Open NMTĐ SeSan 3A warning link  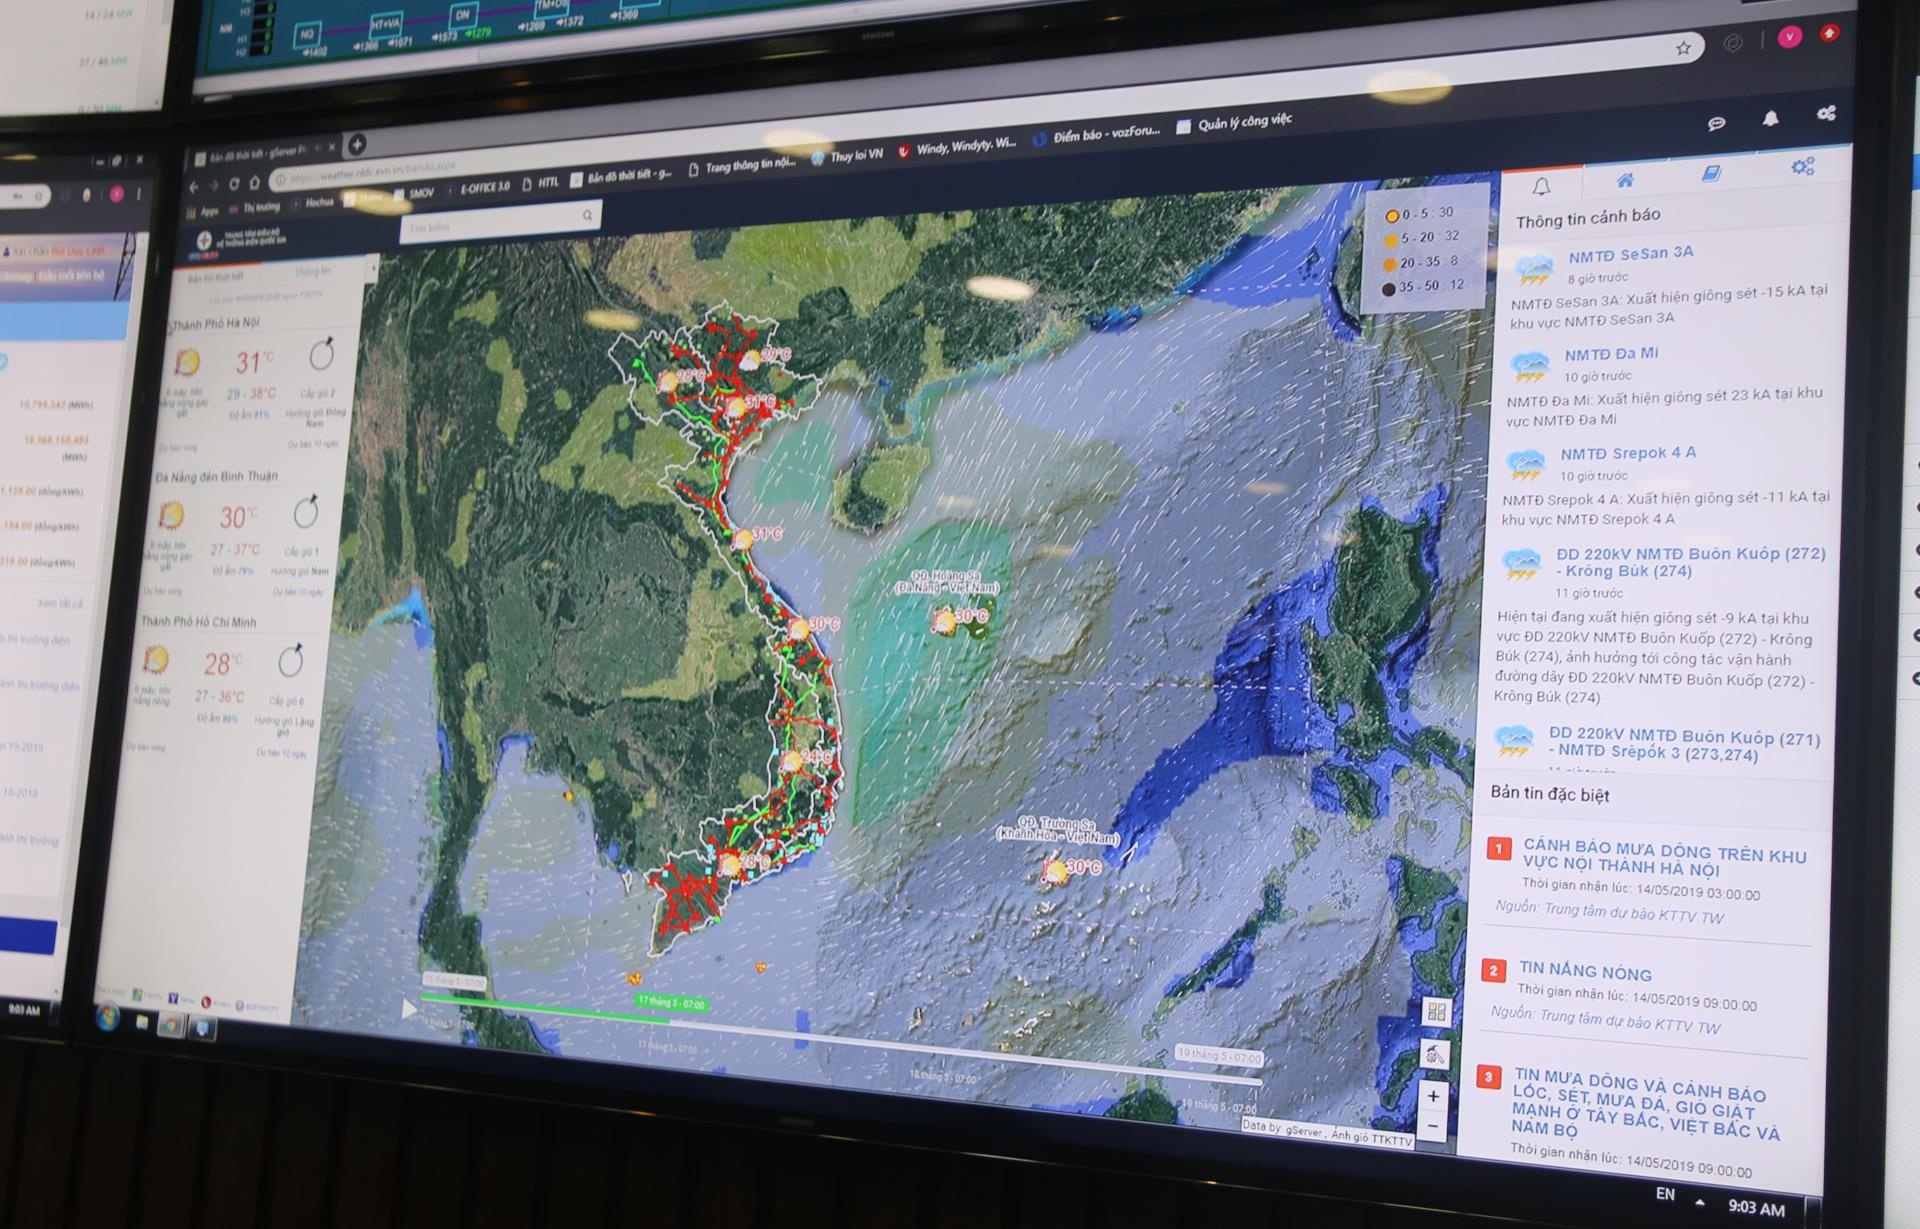tap(1630, 254)
